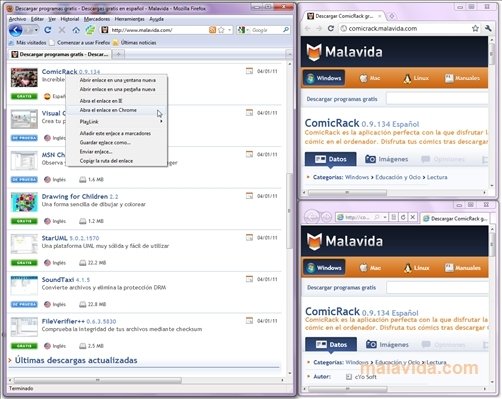Open StarUML program link
This screenshot has height=399, width=502.
pos(54,238)
